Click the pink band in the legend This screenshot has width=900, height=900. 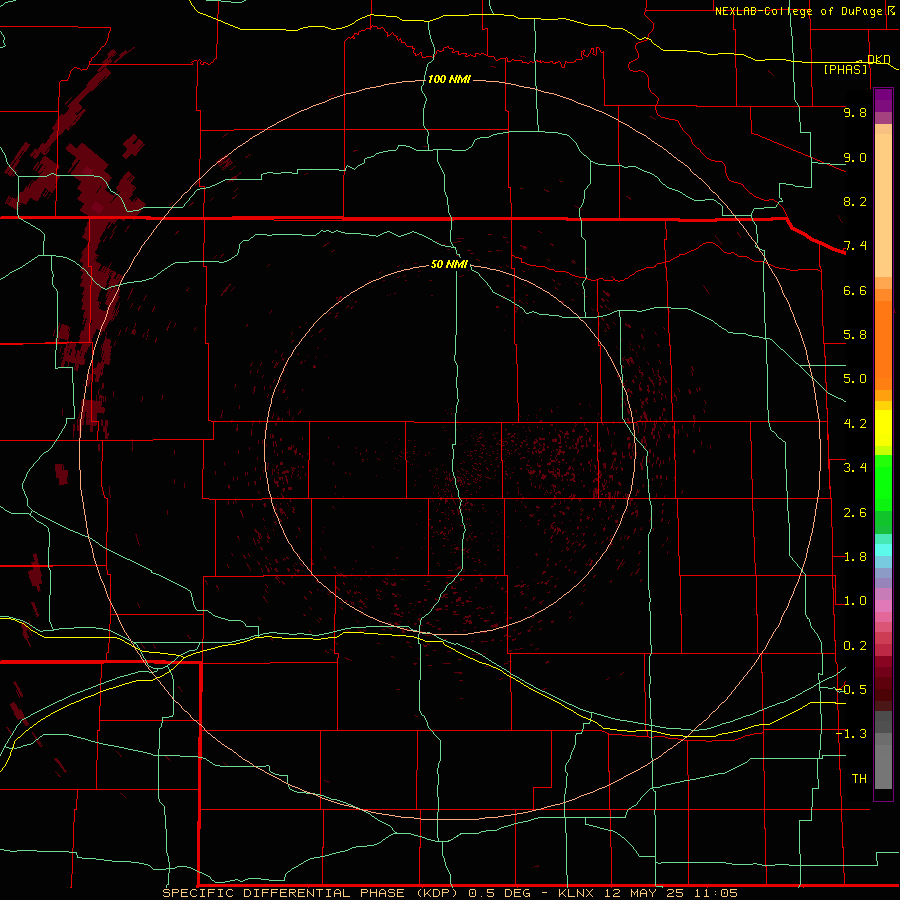tap(883, 606)
